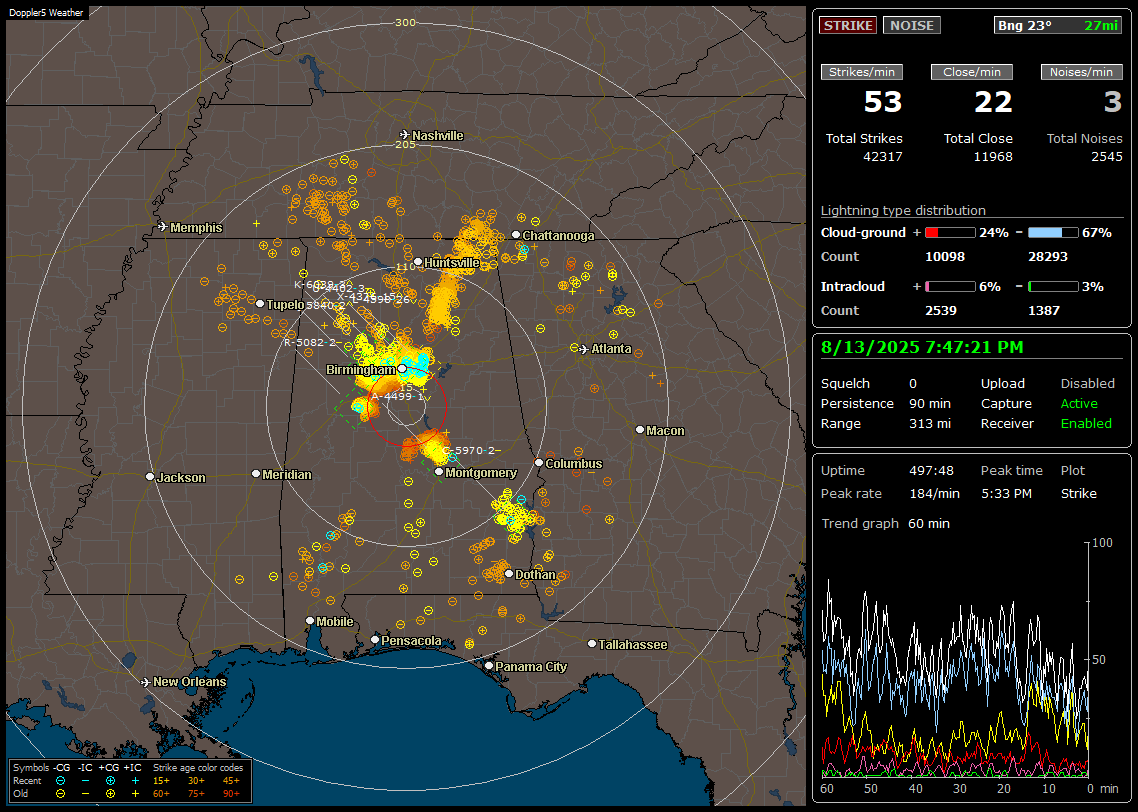This screenshot has width=1138, height=812.
Task: Click the Old +CG symbol in legend
Action: [x=110, y=794]
